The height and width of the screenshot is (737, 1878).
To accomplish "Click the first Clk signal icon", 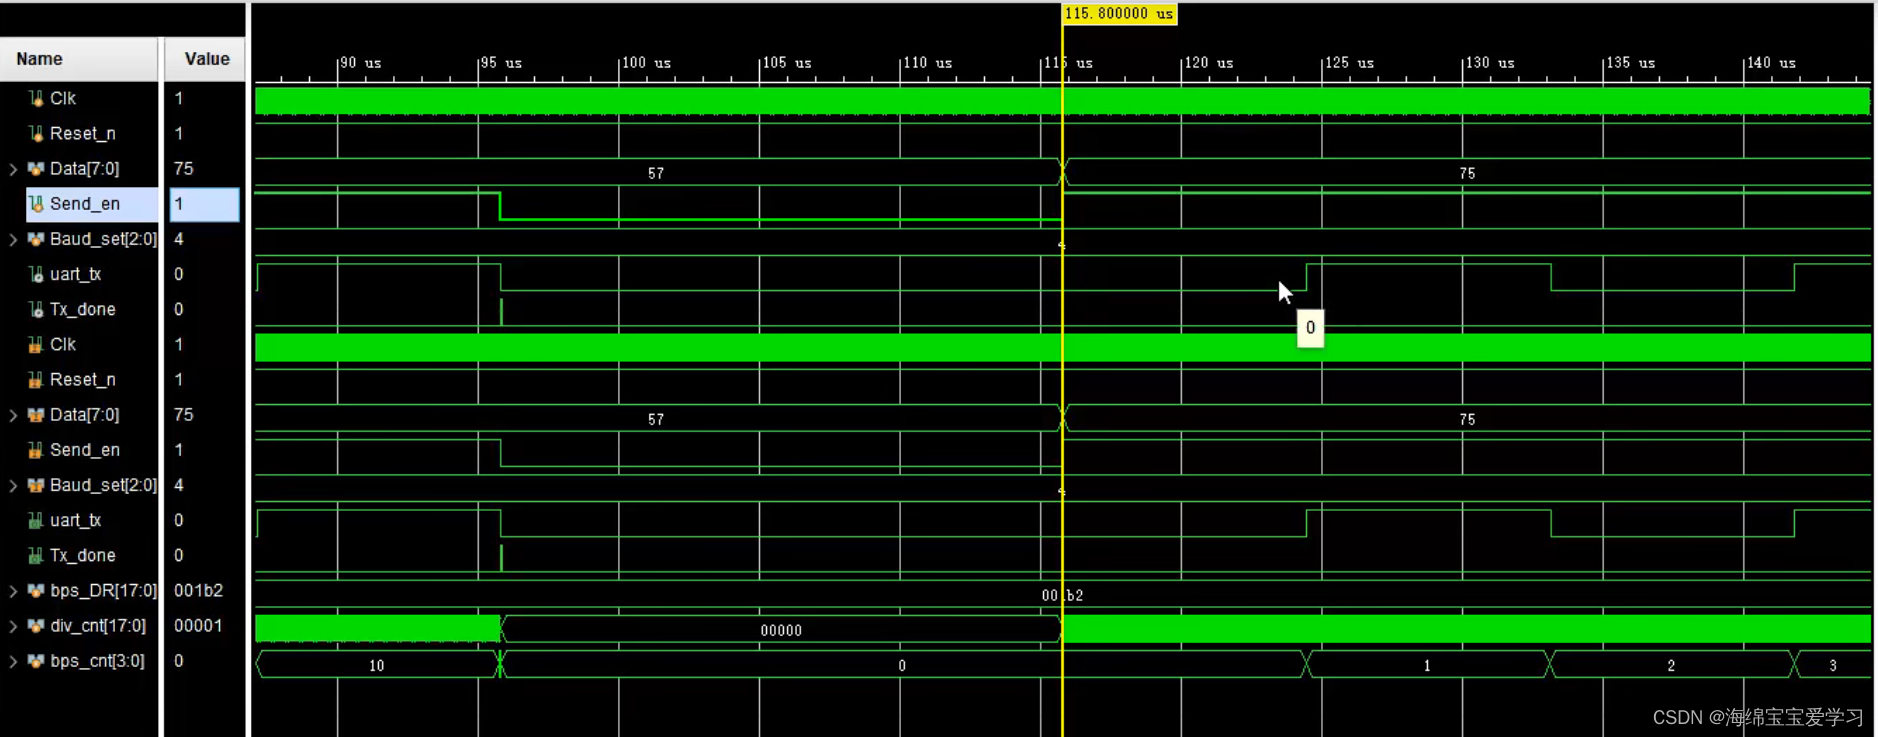I will [x=36, y=98].
